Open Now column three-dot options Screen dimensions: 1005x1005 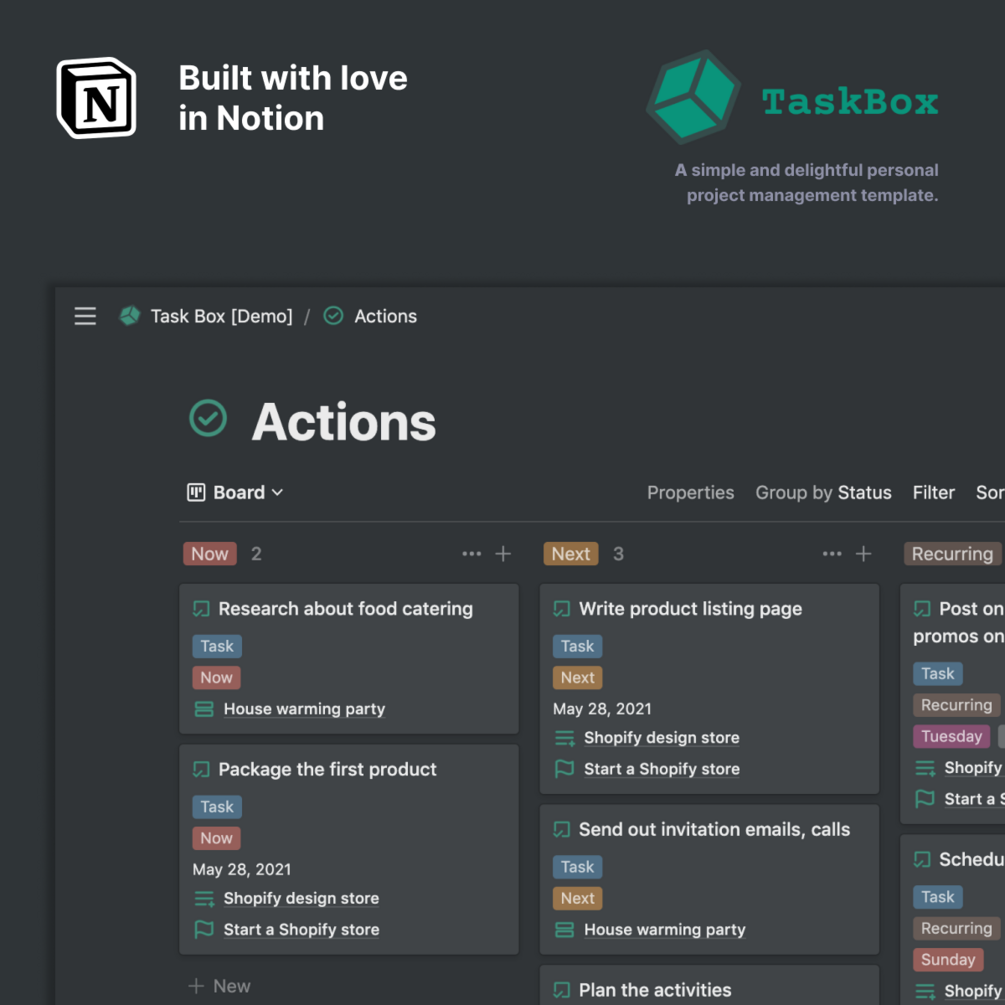[x=472, y=554]
